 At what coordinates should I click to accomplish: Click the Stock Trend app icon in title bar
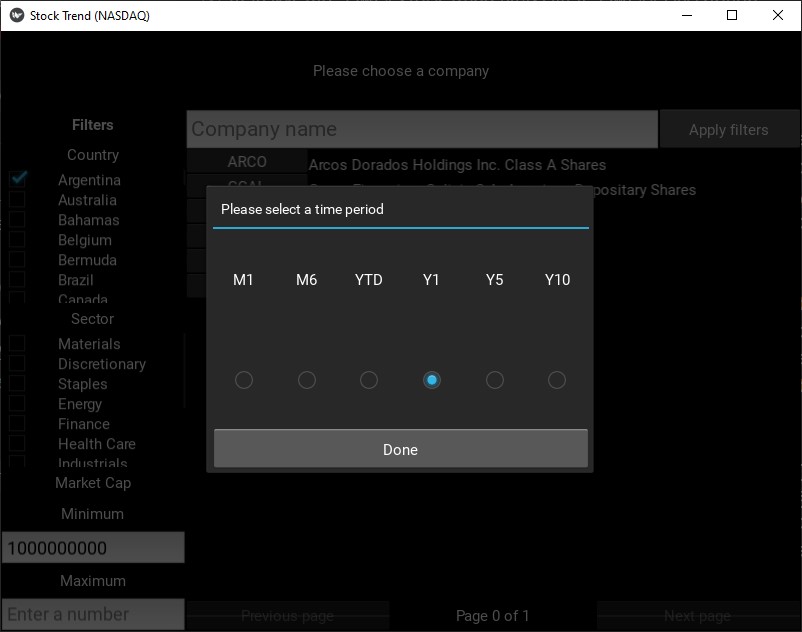[17, 15]
